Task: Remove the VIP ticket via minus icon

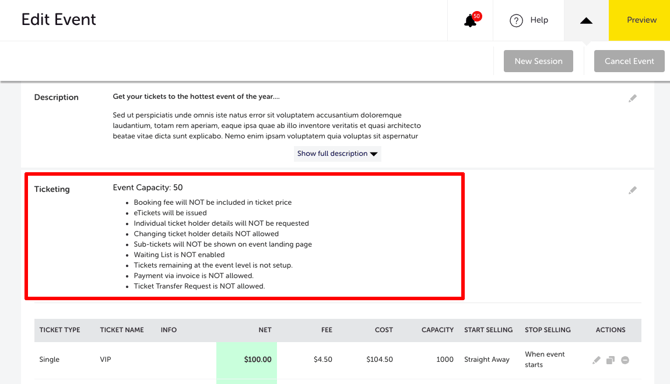Action: pos(625,360)
